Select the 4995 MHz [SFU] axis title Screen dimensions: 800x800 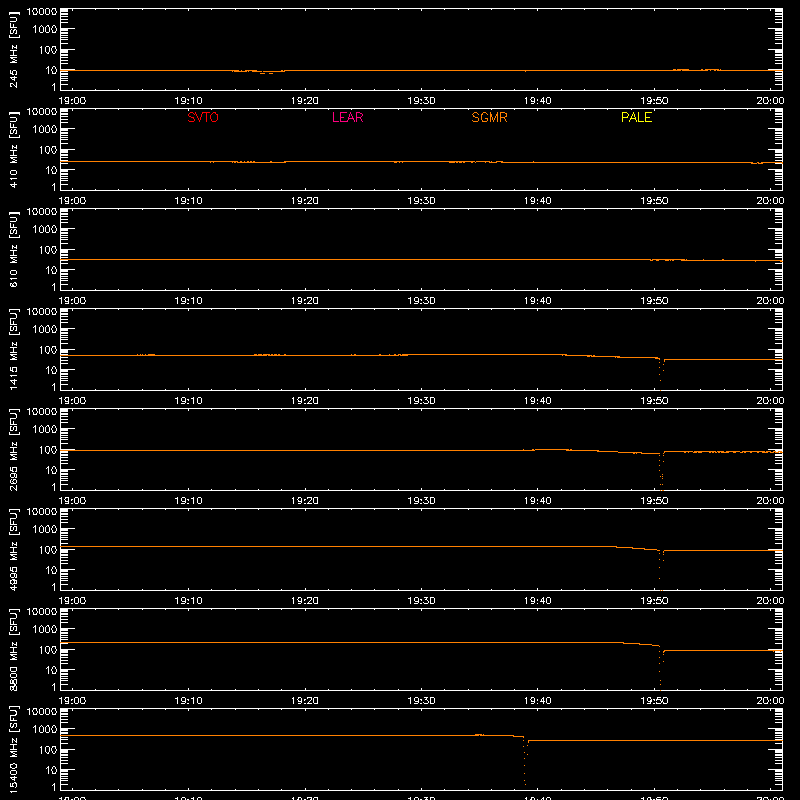point(13,549)
